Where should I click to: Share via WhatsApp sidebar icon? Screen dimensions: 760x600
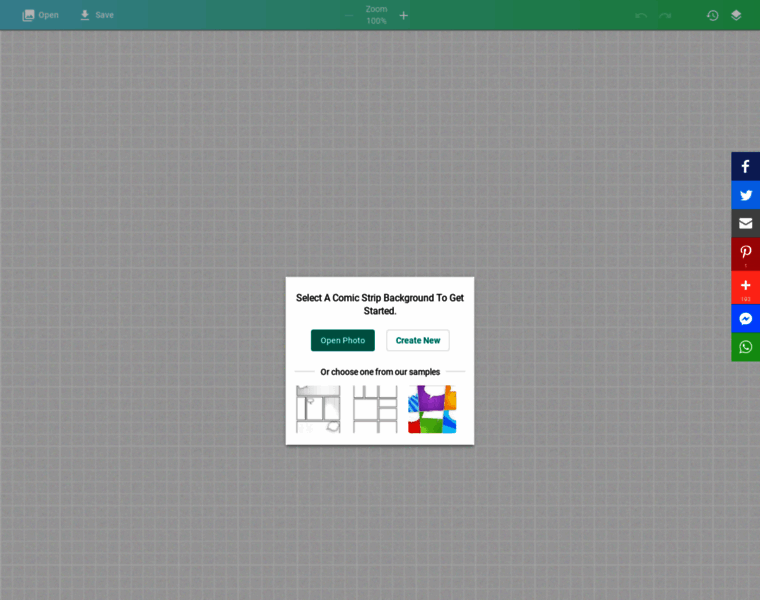click(x=745, y=347)
